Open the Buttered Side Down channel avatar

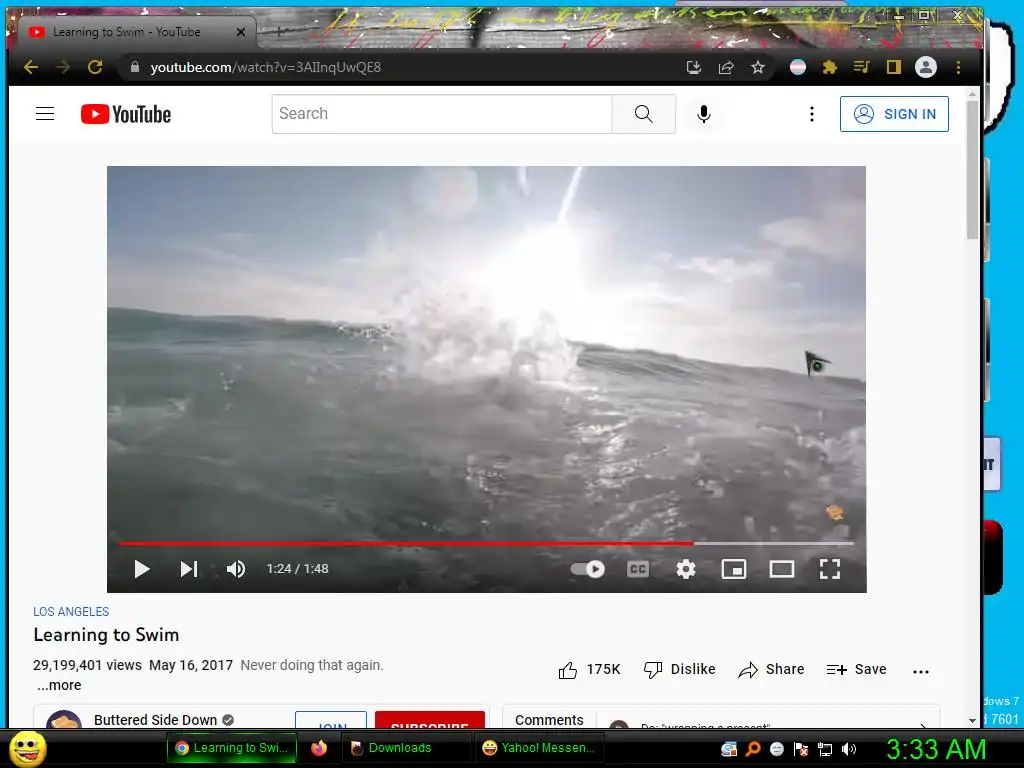64,719
